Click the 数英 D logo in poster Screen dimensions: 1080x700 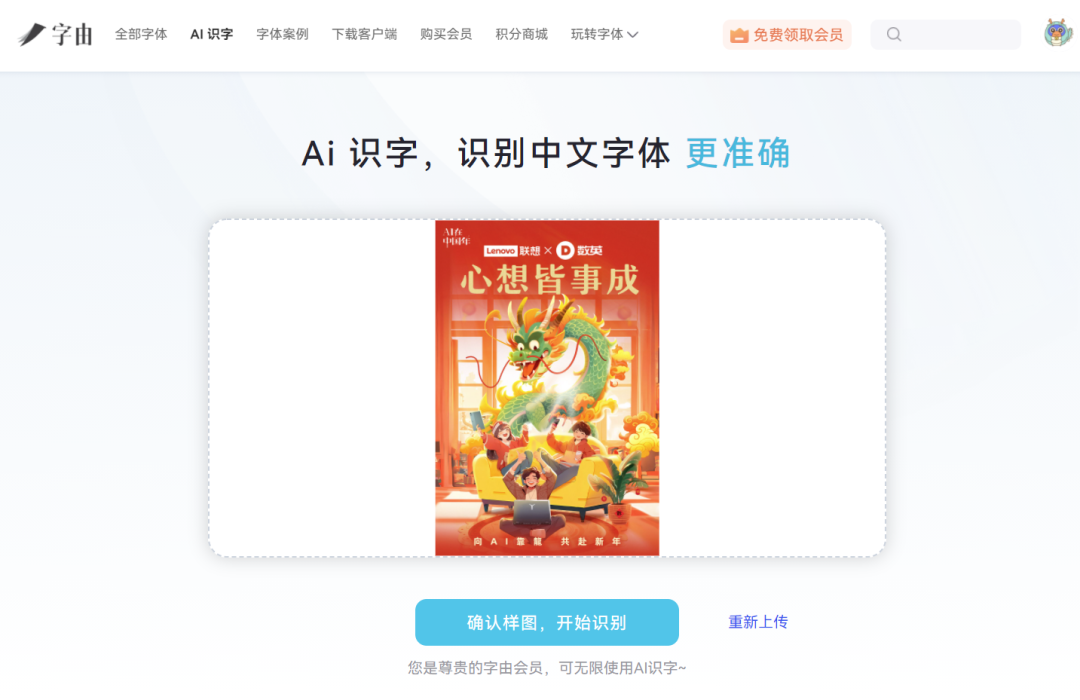coord(579,250)
